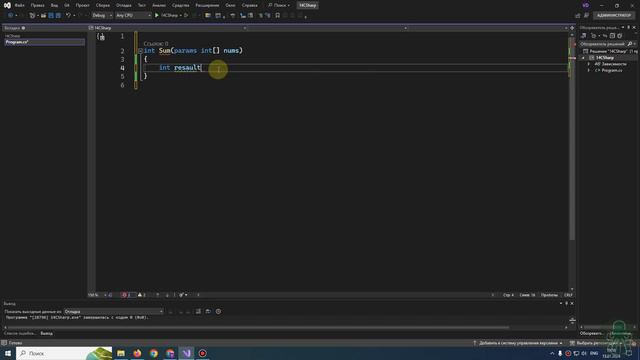Switch to the Вывод tab
This screenshot has width=640, height=360.
pos(47,333)
